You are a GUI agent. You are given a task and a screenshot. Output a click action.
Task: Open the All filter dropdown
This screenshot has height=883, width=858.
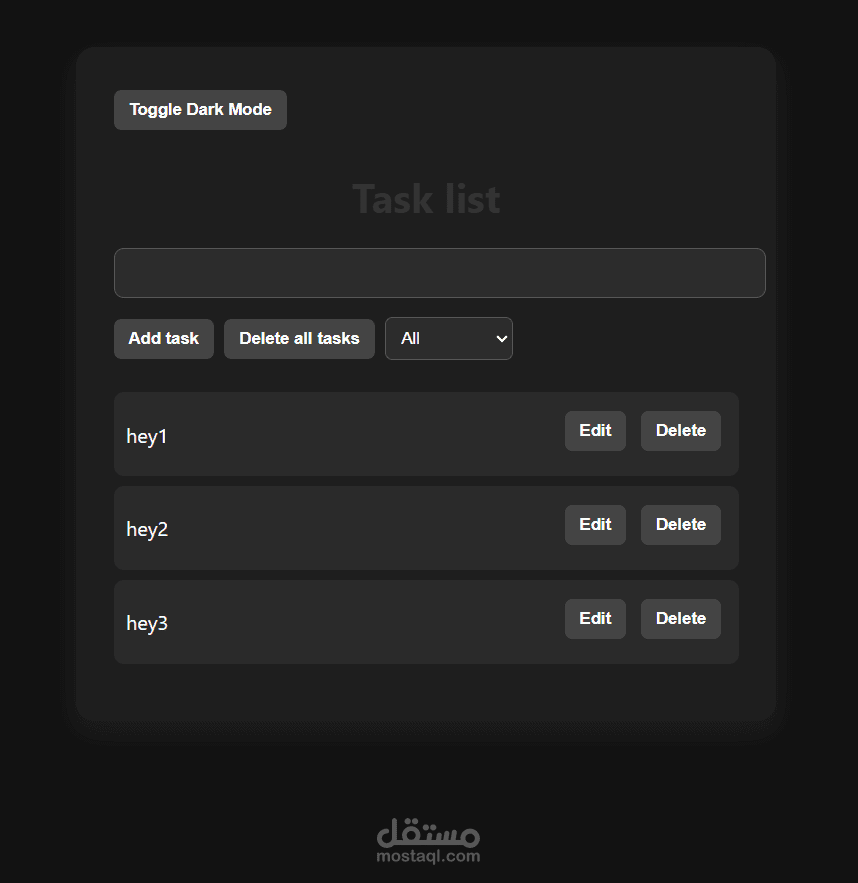coord(448,339)
